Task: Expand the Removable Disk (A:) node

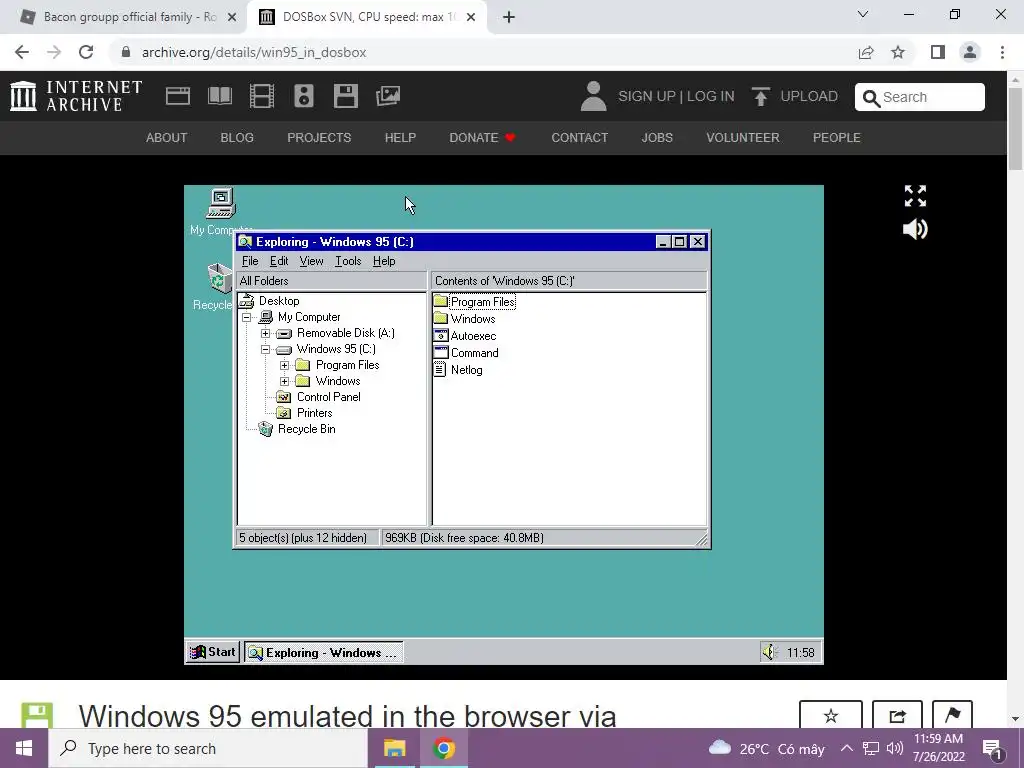Action: [266, 334]
